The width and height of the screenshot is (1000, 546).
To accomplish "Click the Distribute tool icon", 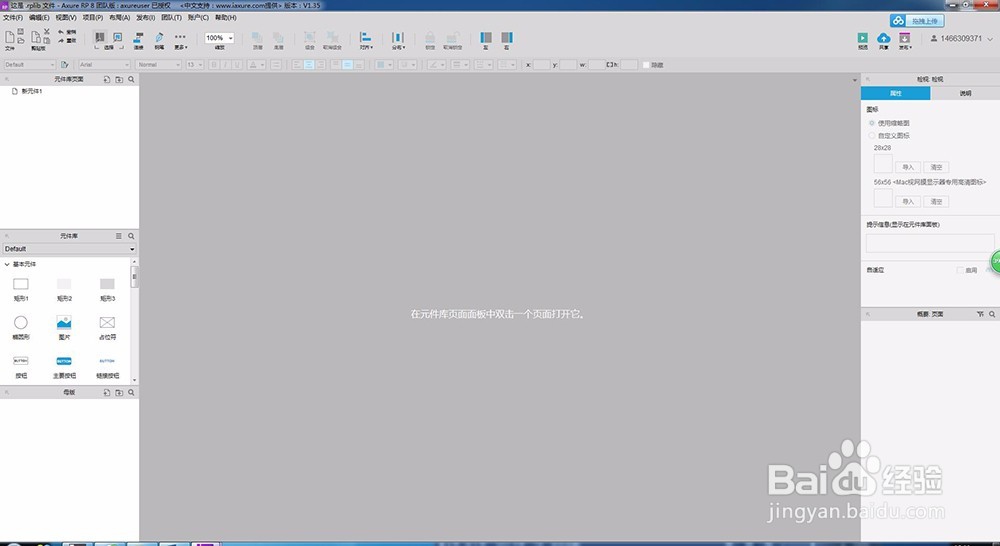I will 398,38.
